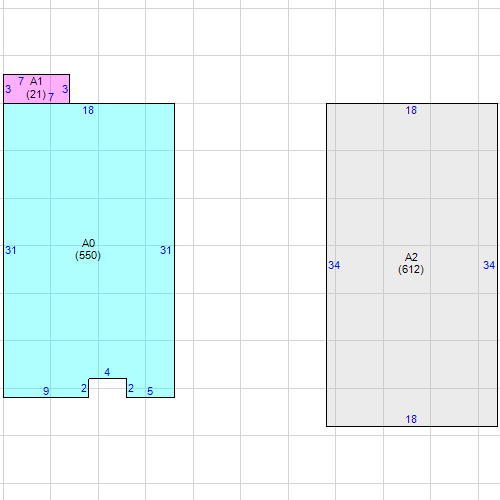The width and height of the screenshot is (500, 500).
Task: Select the 31 dimension on A0's left edge
Action: [11, 250]
